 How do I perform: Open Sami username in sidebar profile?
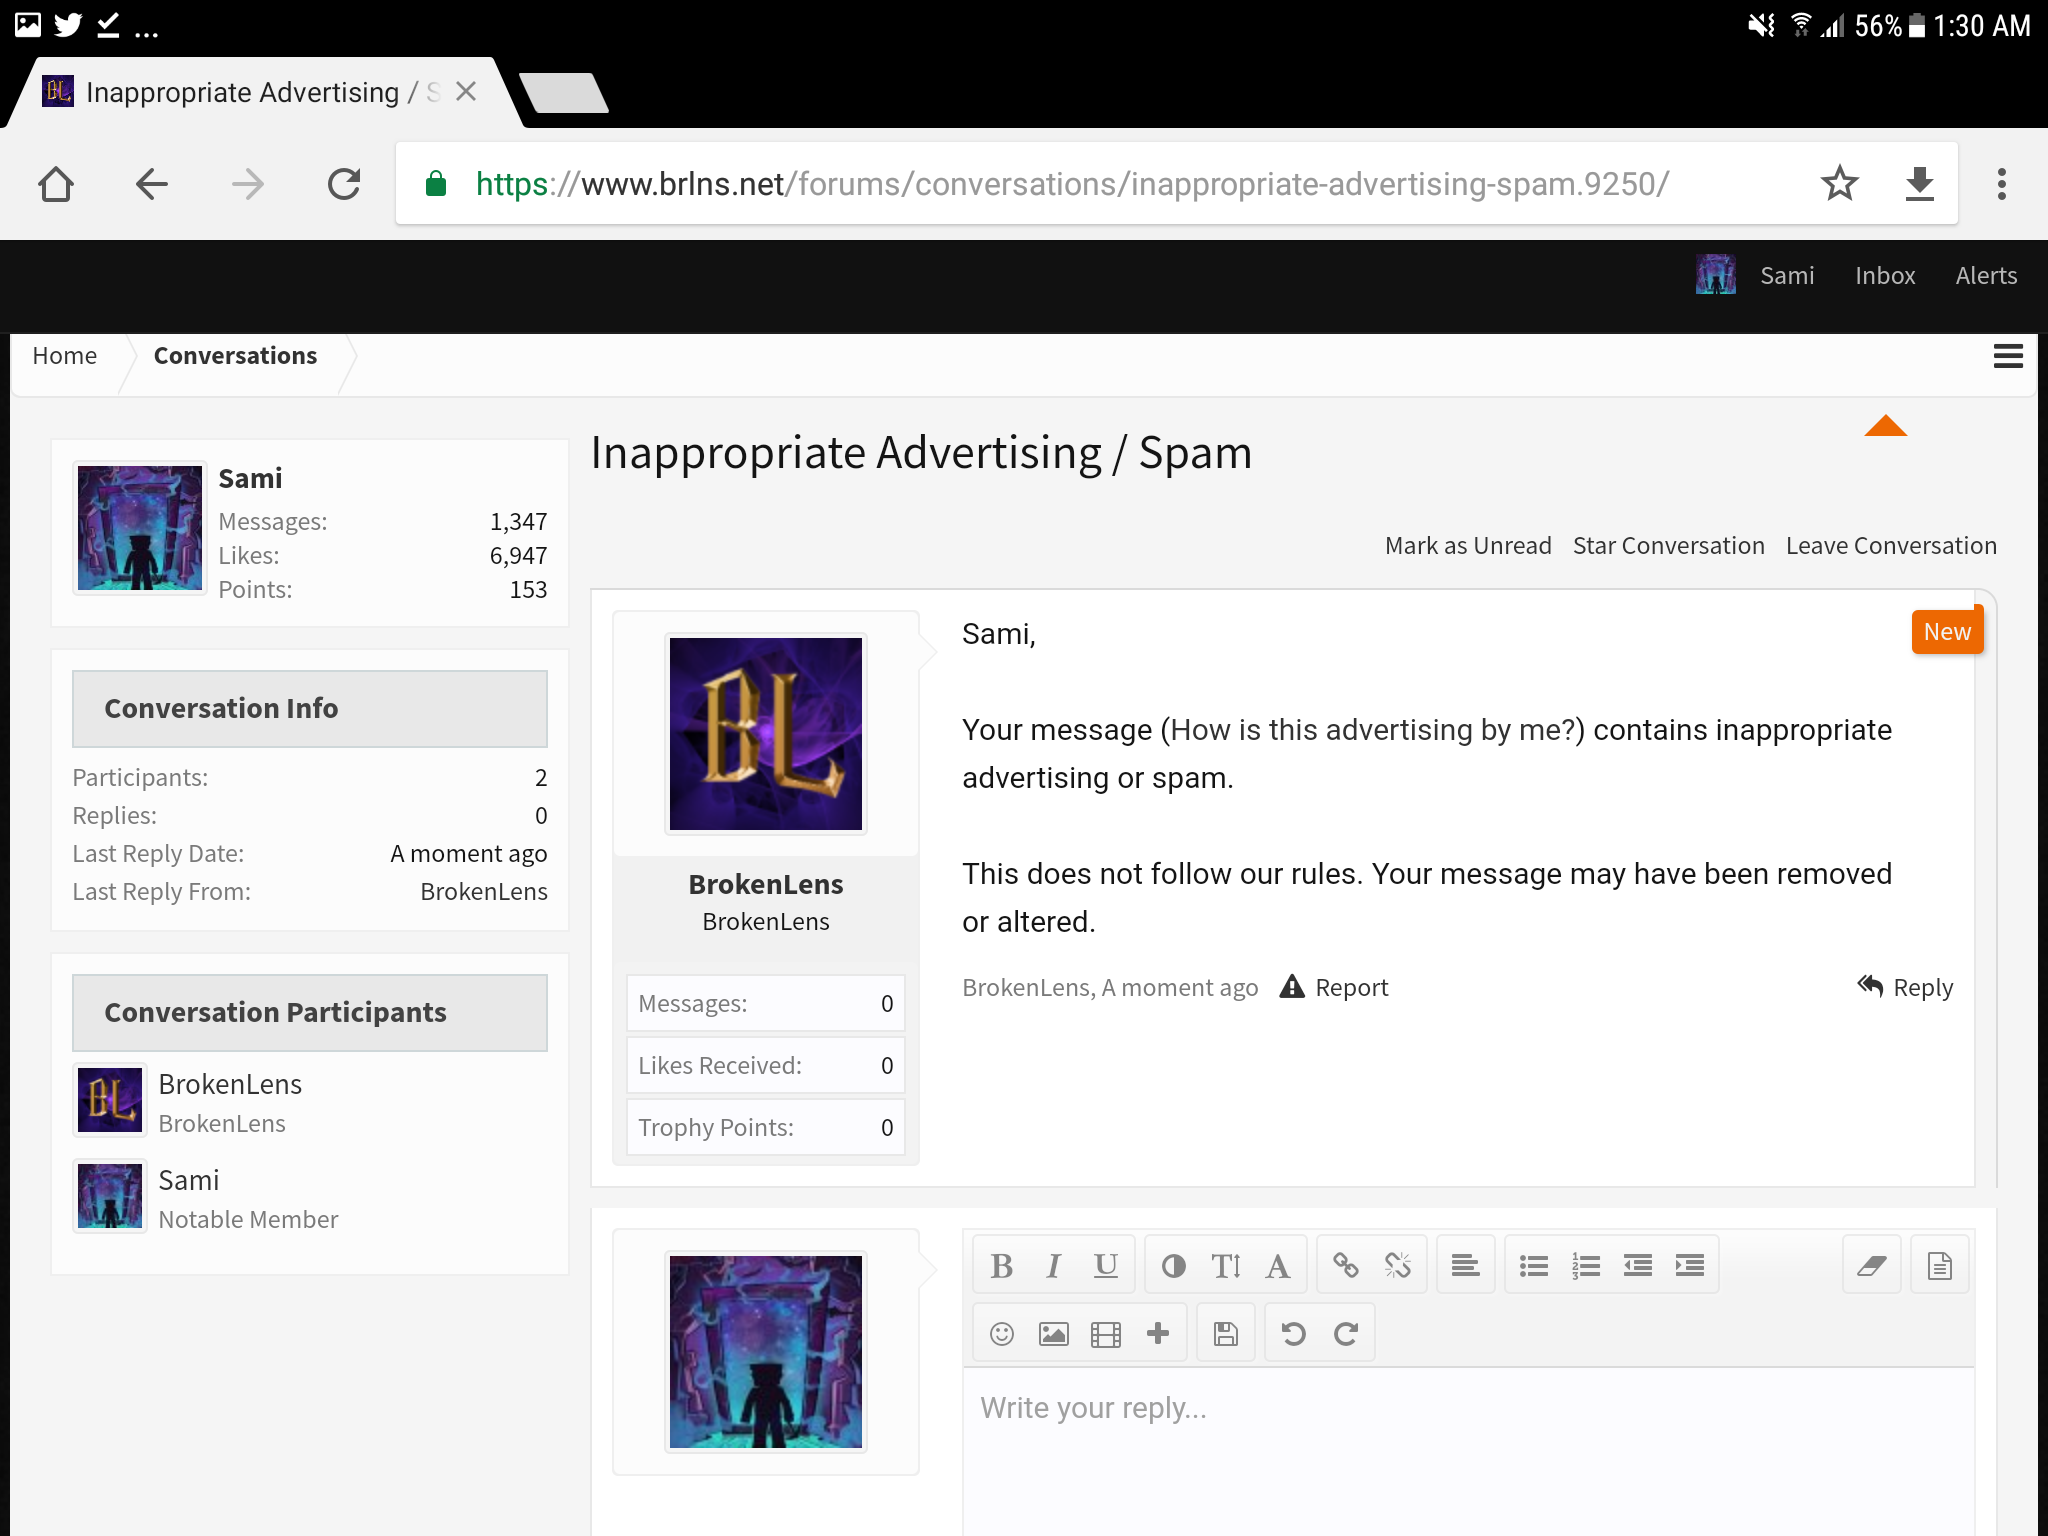point(250,479)
